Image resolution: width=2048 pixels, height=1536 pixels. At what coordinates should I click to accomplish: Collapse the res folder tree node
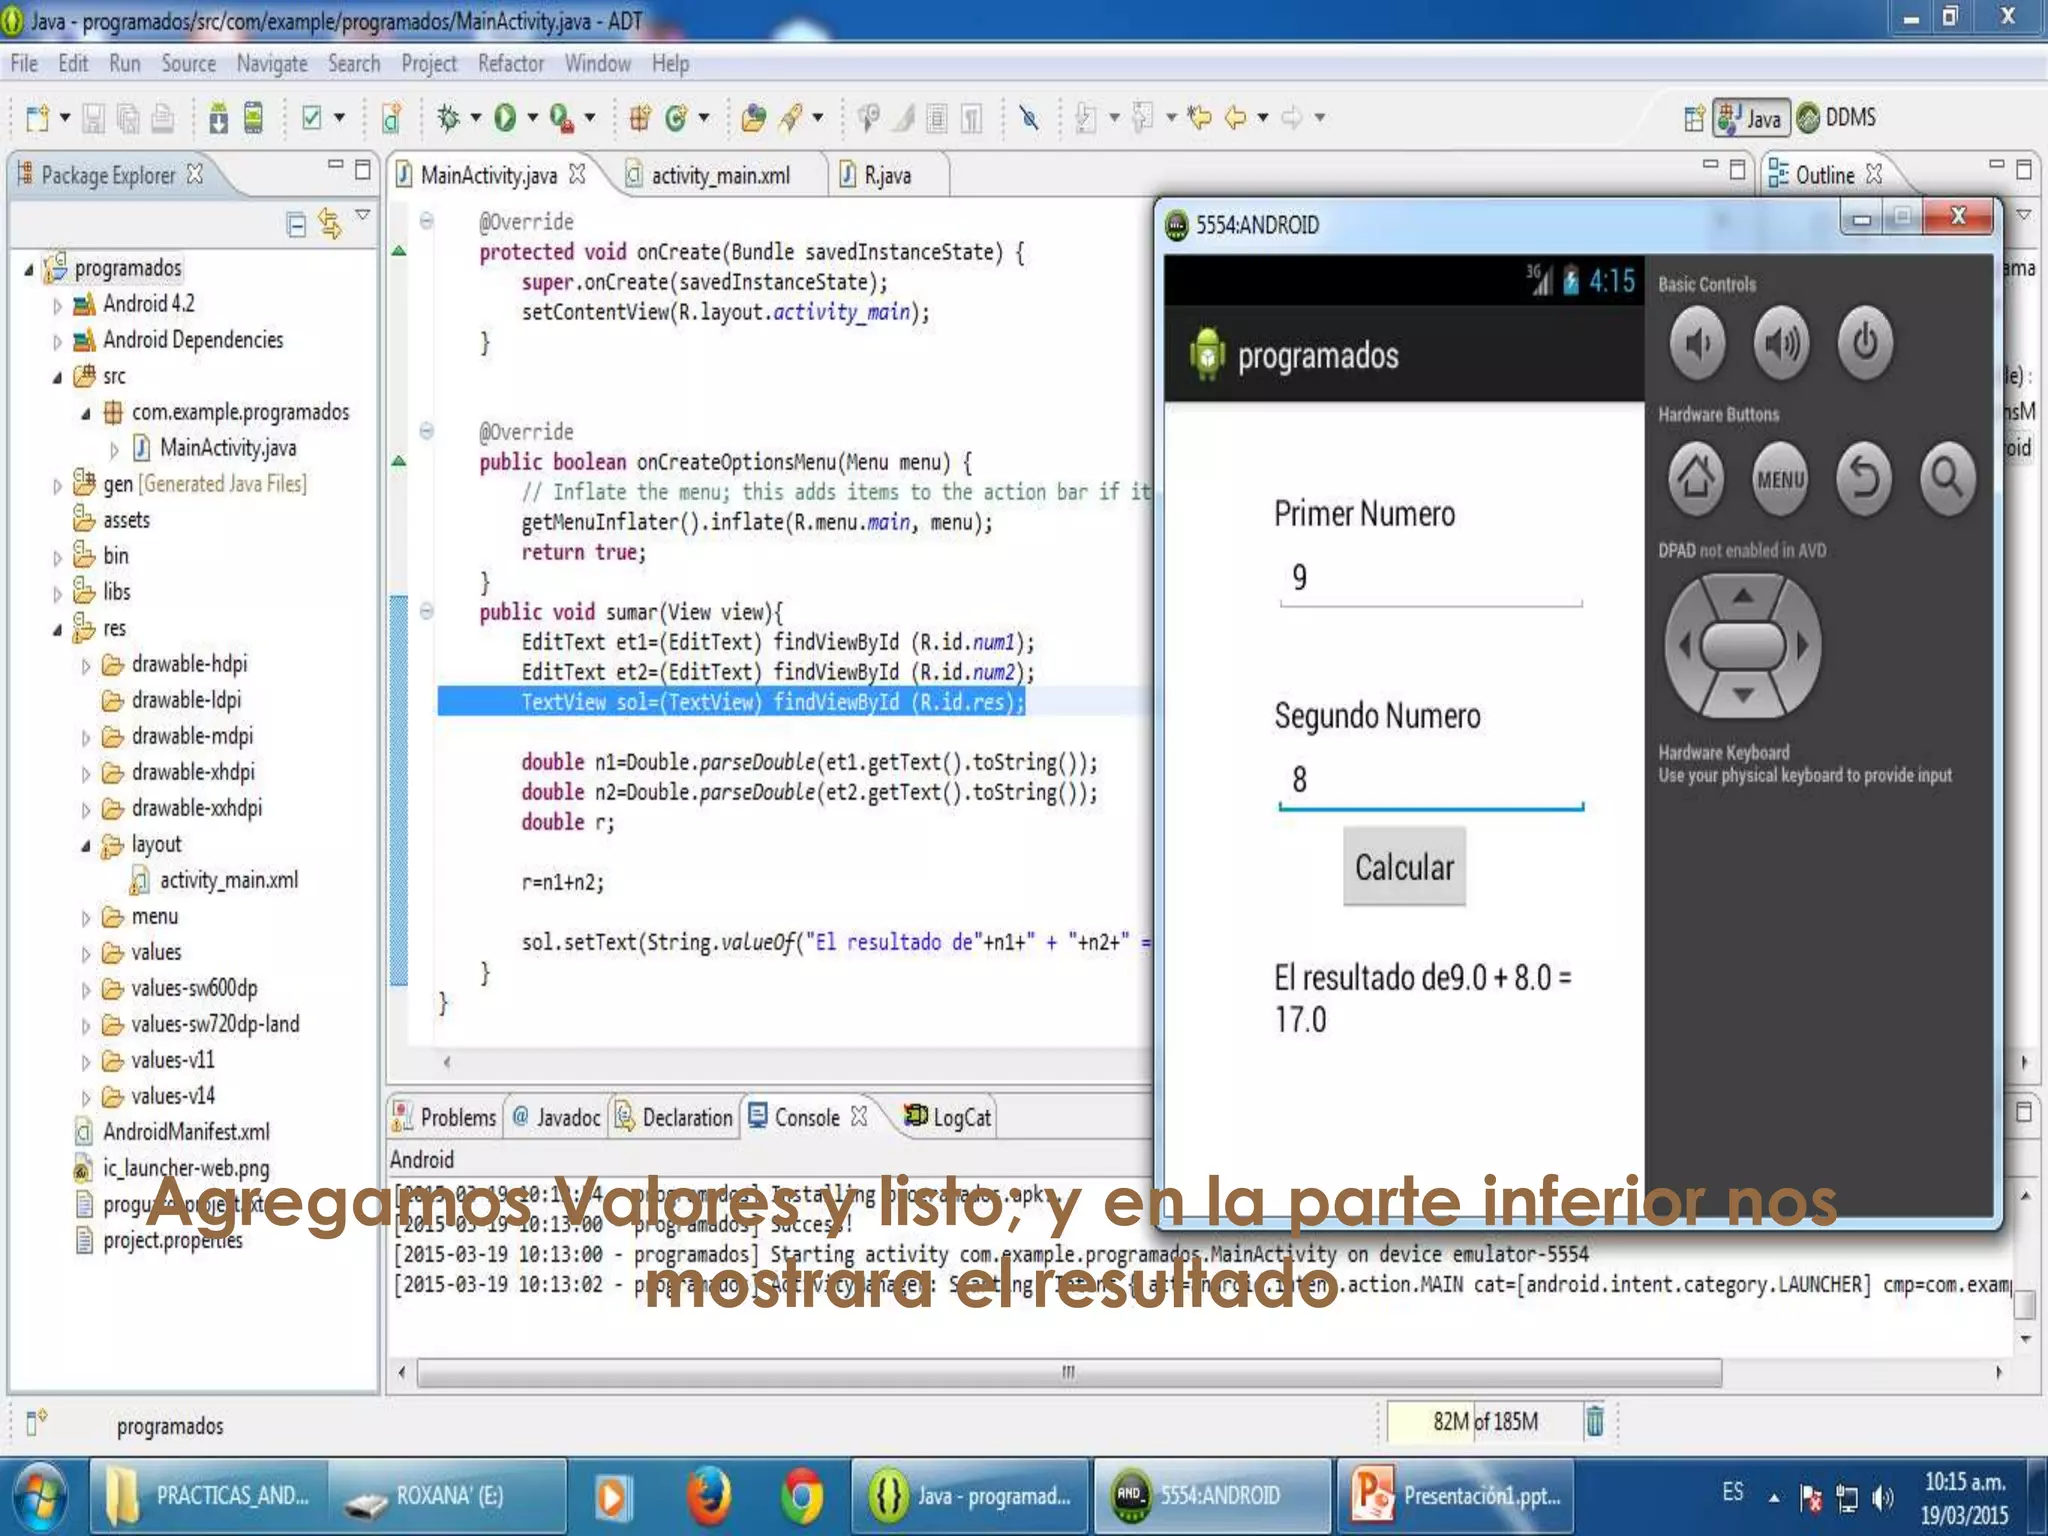(57, 630)
